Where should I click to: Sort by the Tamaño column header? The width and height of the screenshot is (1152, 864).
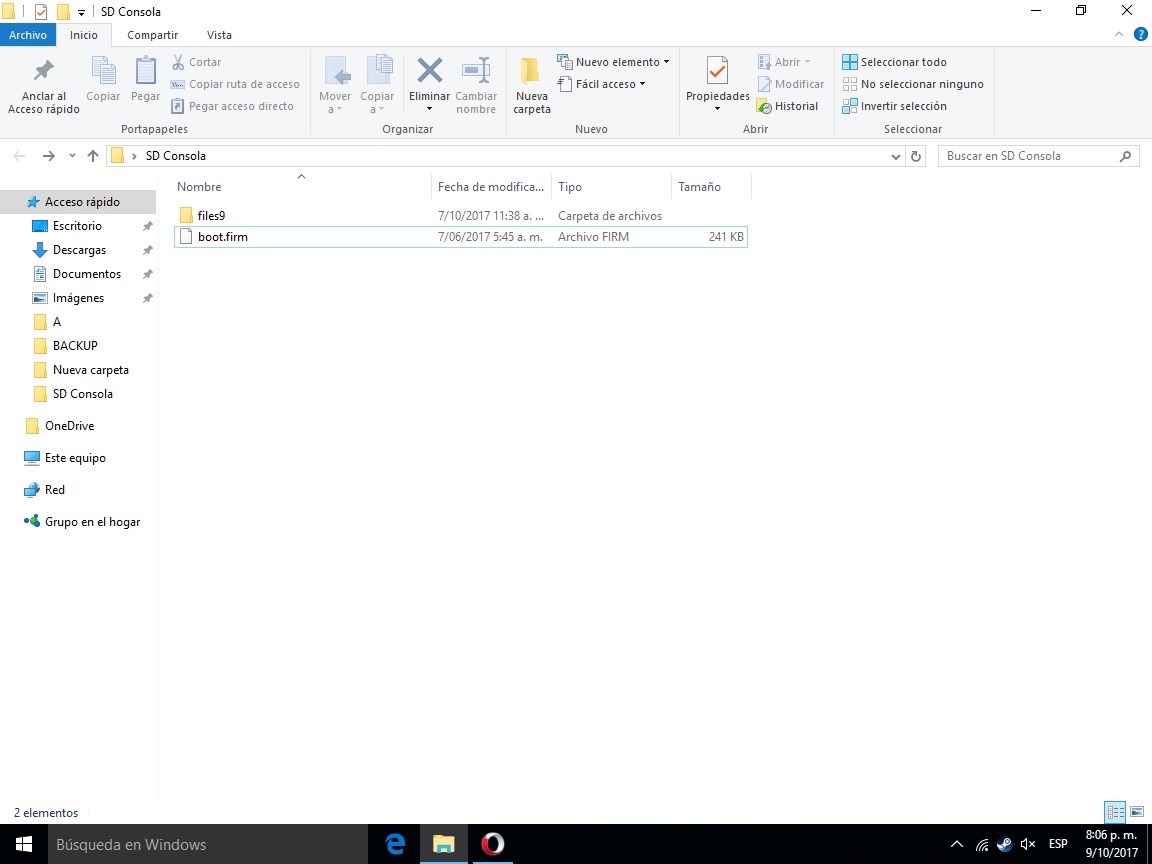click(699, 187)
